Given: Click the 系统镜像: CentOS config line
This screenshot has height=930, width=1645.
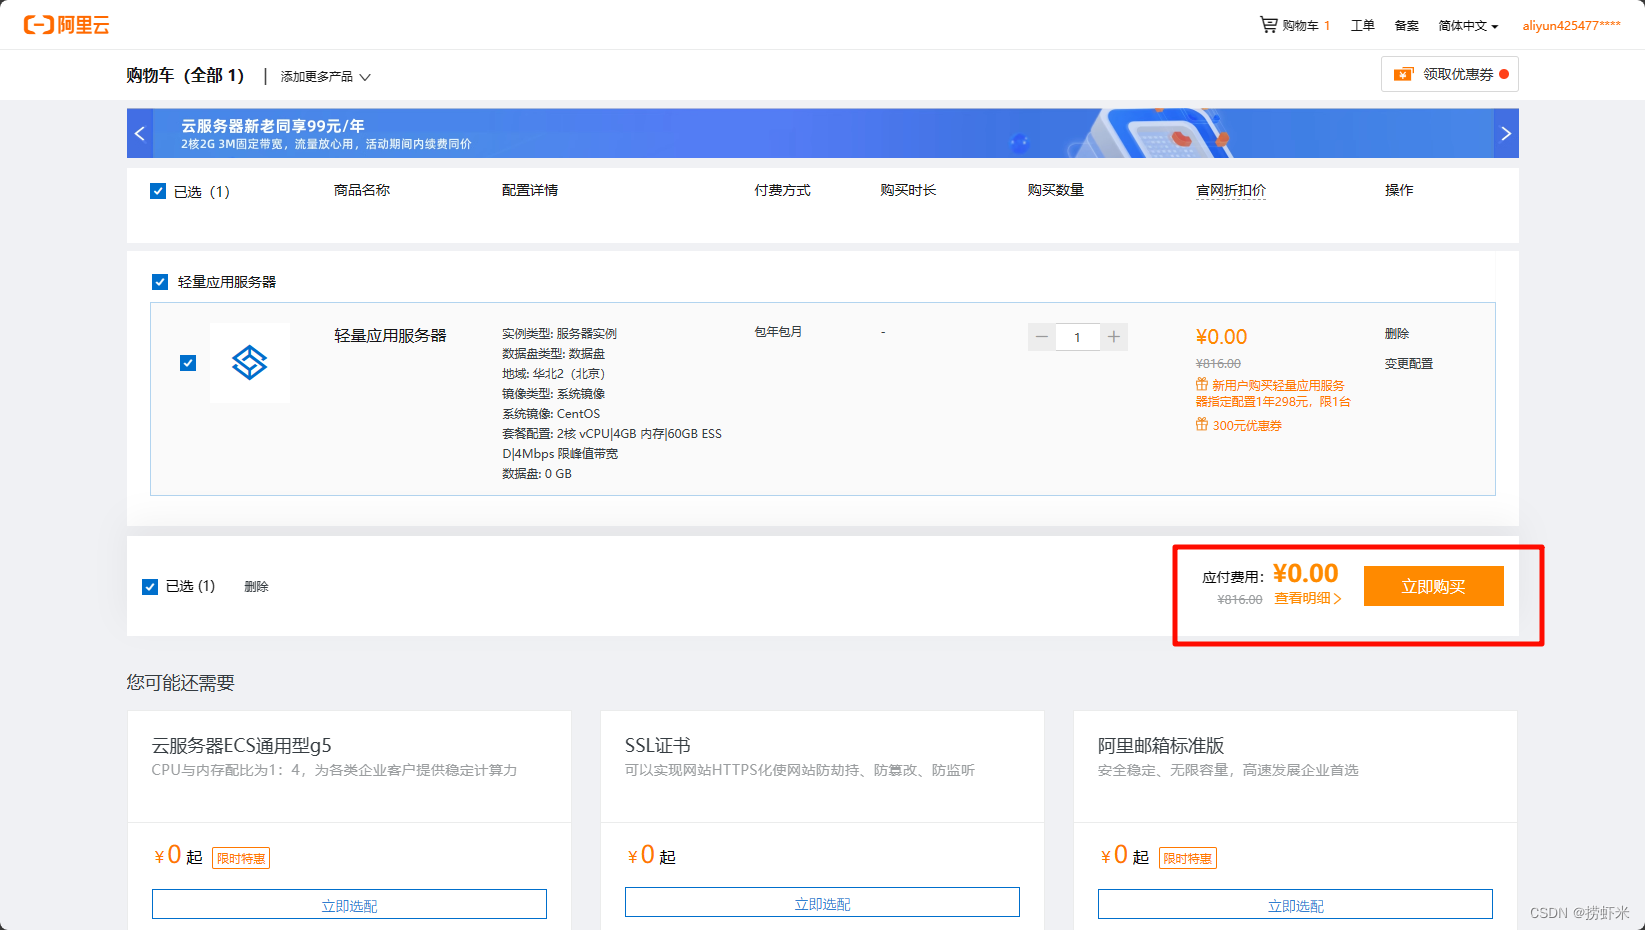Looking at the screenshot, I should (551, 414).
